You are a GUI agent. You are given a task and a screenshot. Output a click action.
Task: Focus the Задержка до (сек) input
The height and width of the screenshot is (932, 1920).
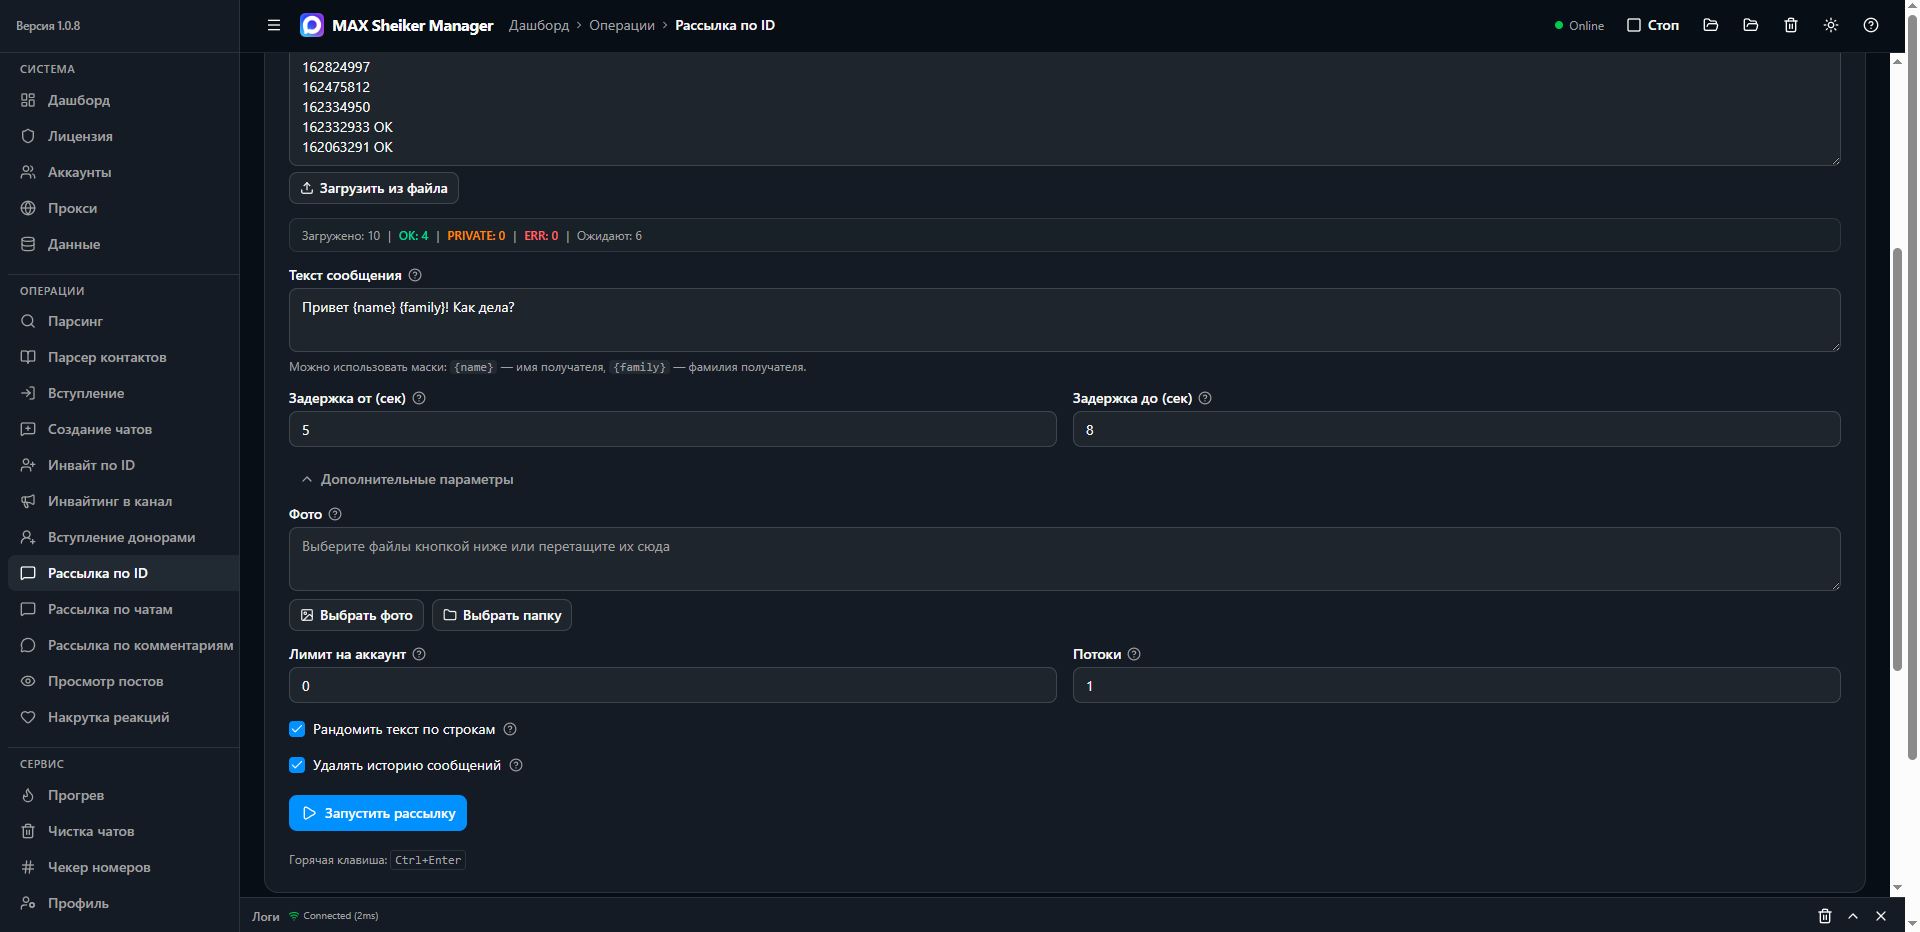(1457, 429)
